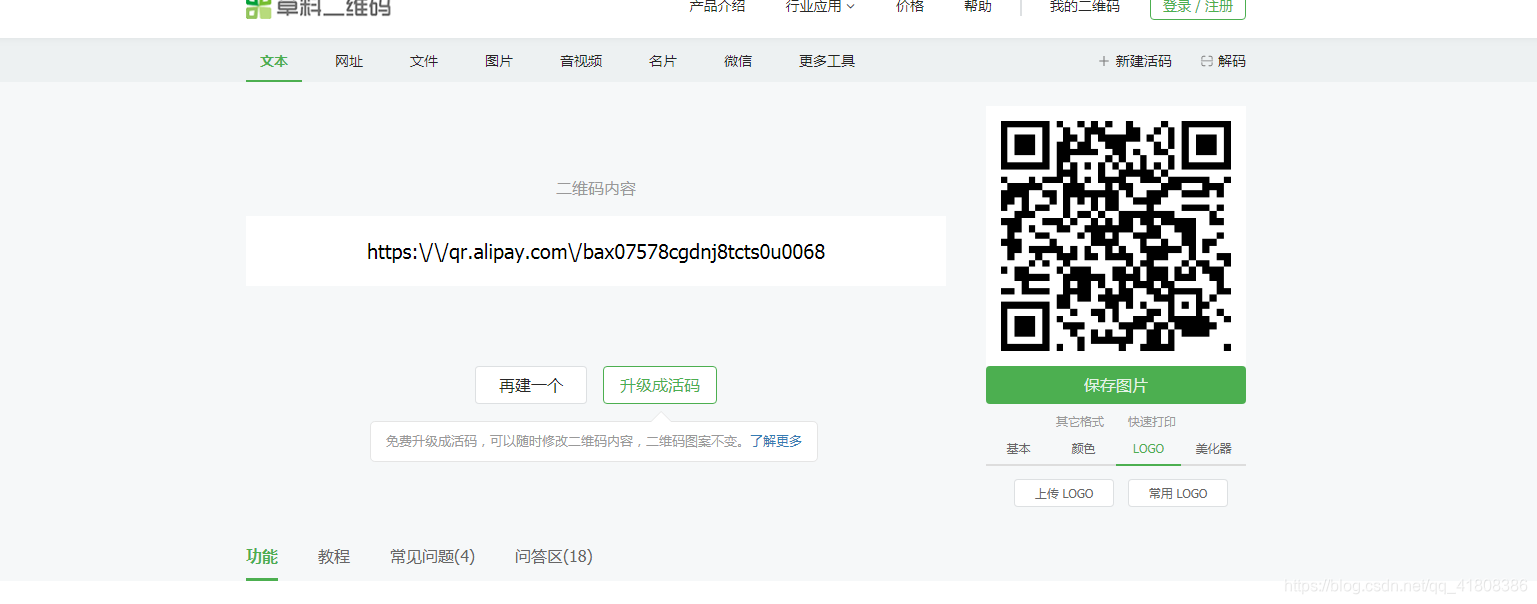Image resolution: width=1537 pixels, height=604 pixels.
Task: Click the QR content text field
Action: (x=596, y=251)
